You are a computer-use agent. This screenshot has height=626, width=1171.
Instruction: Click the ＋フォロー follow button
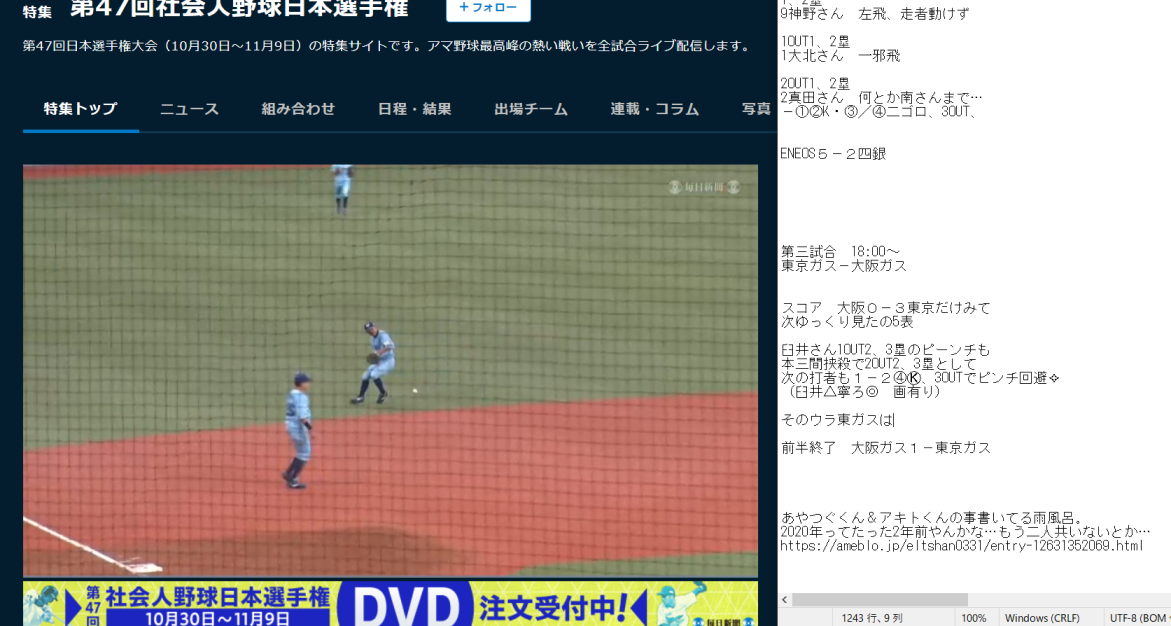pos(488,8)
